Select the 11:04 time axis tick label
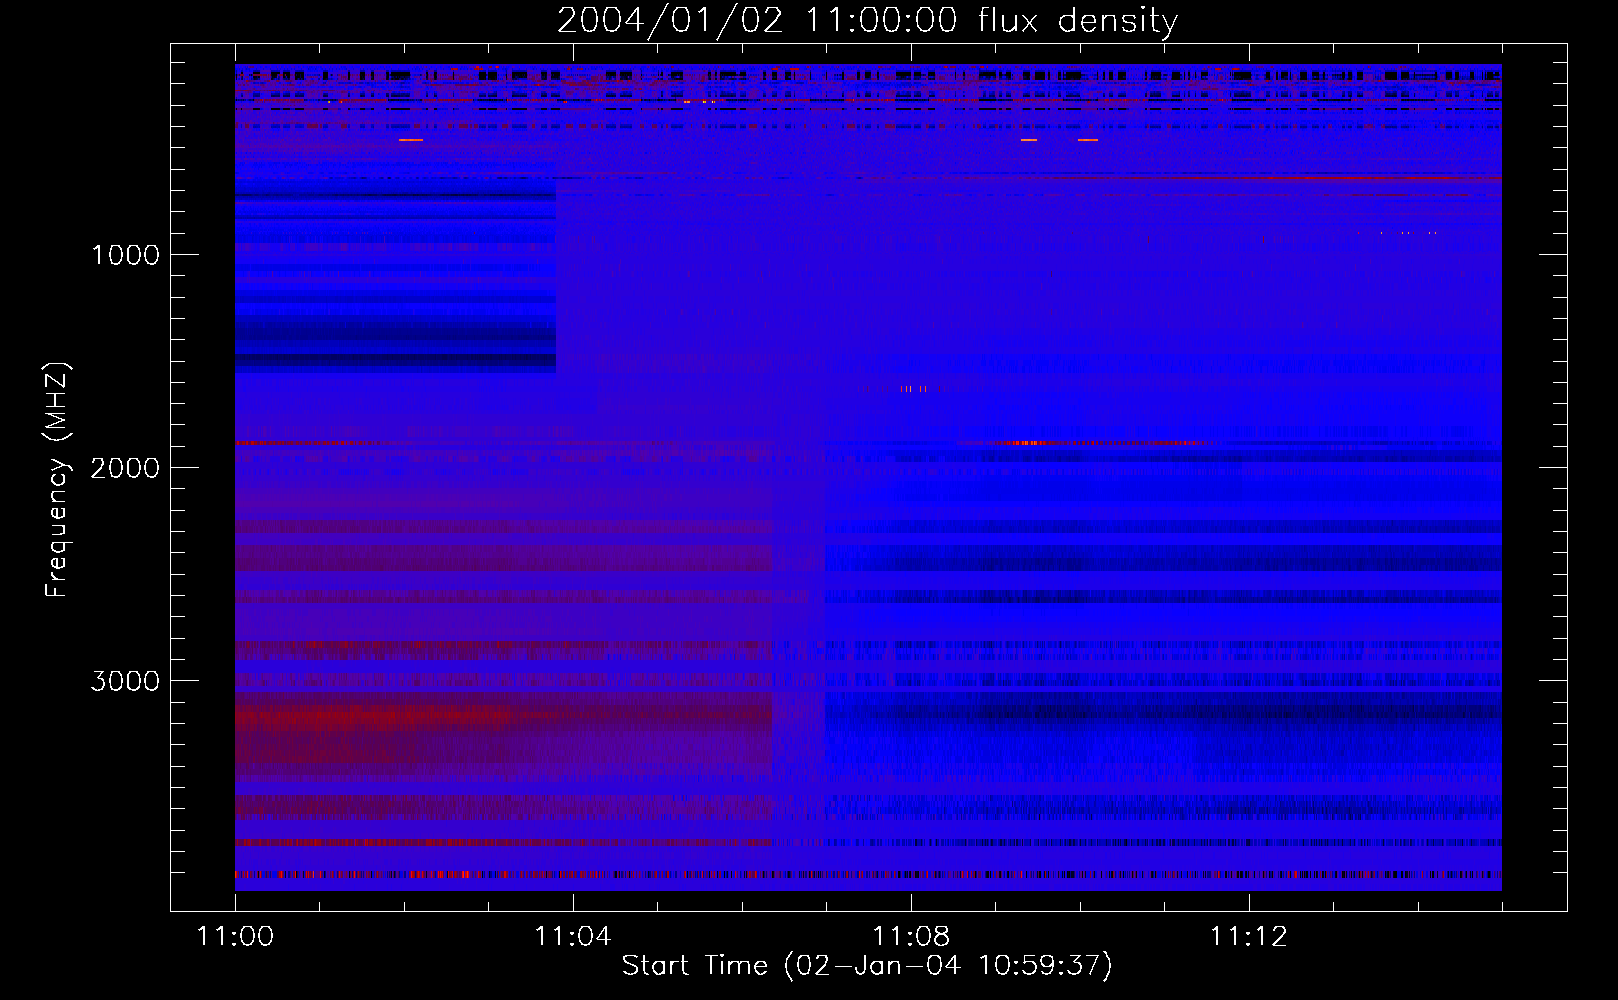The width and height of the screenshot is (1618, 1000). click(573, 937)
